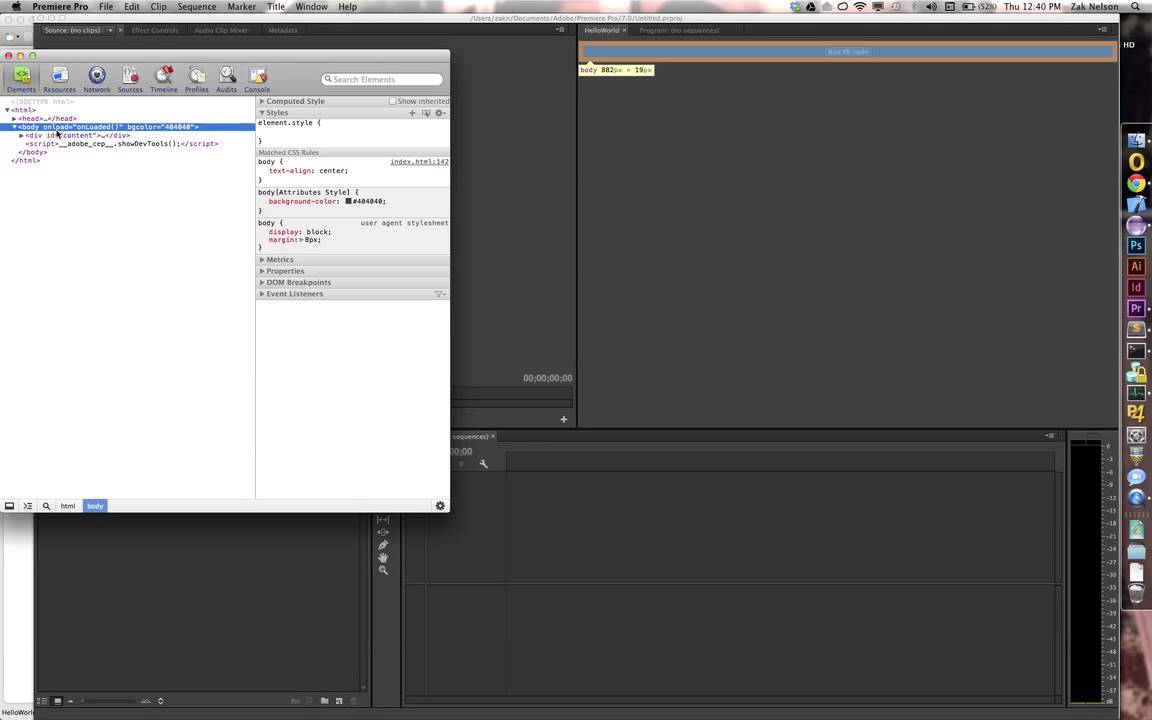The image size is (1152, 720).
Task: Click New Item icon in Project panel
Action: 339,701
